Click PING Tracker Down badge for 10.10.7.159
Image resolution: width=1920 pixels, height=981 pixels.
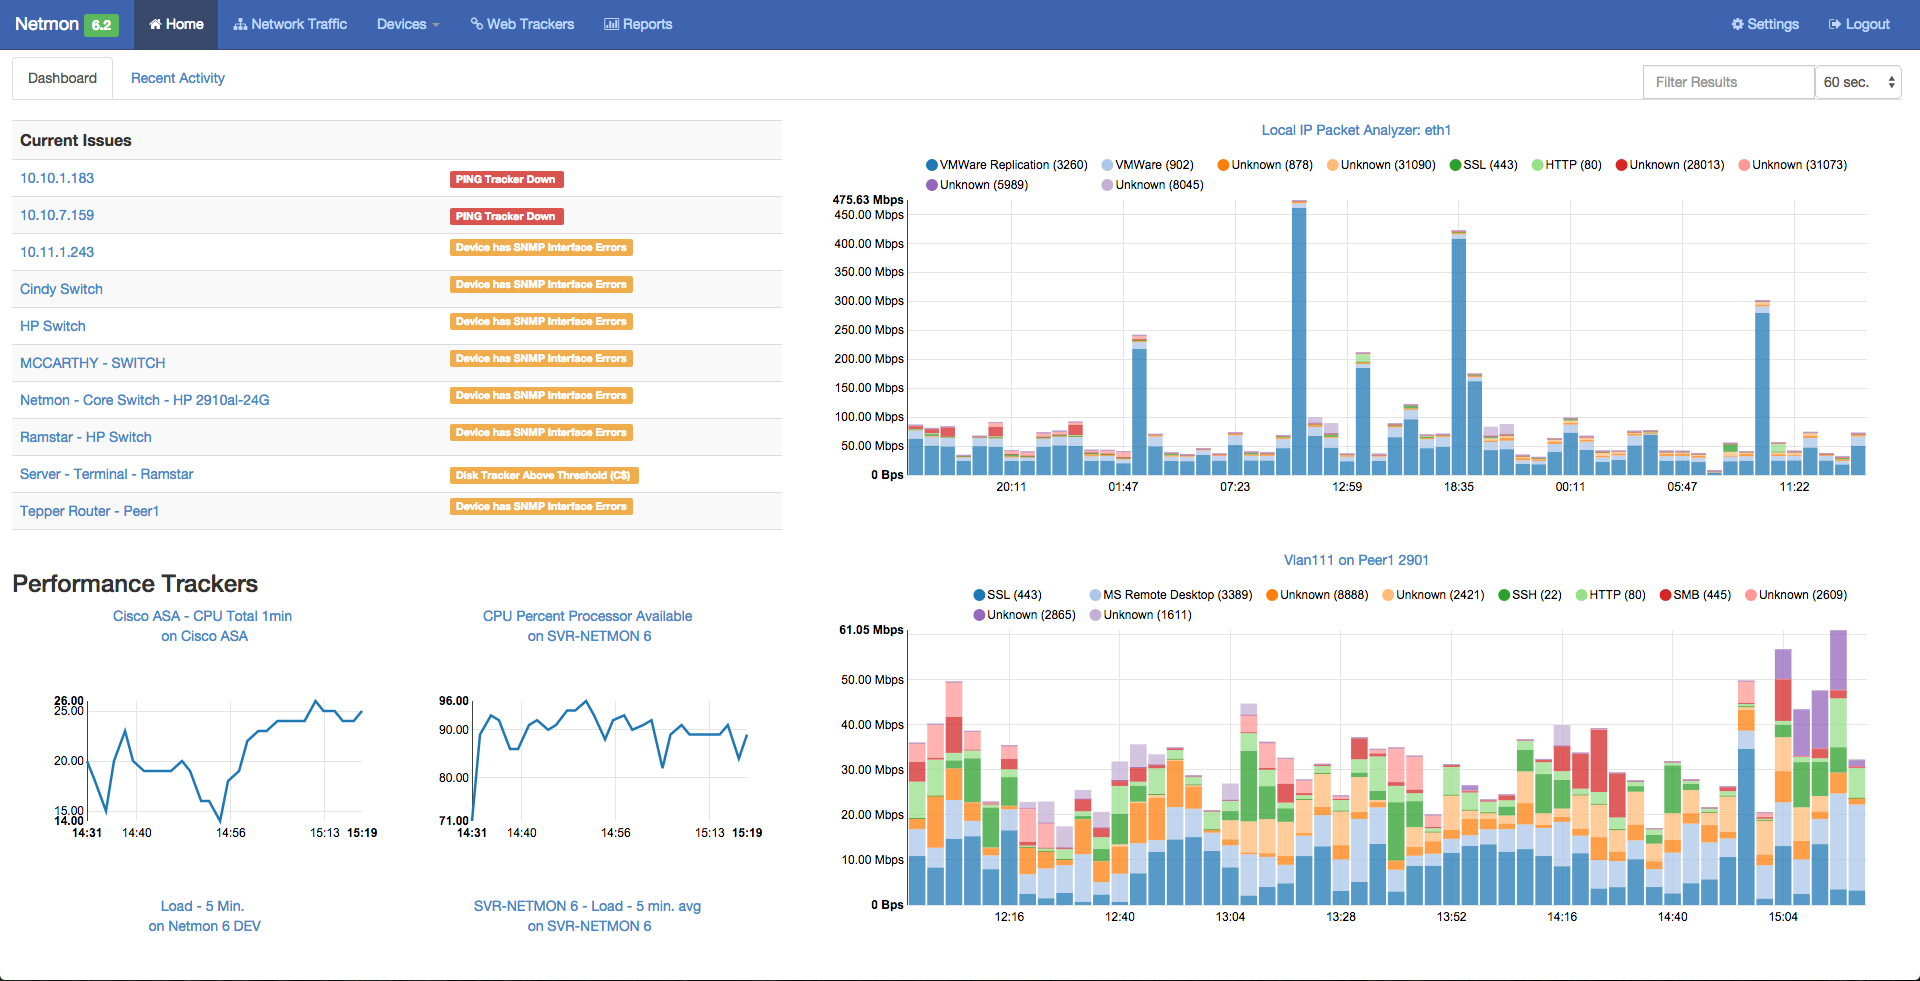coord(506,216)
